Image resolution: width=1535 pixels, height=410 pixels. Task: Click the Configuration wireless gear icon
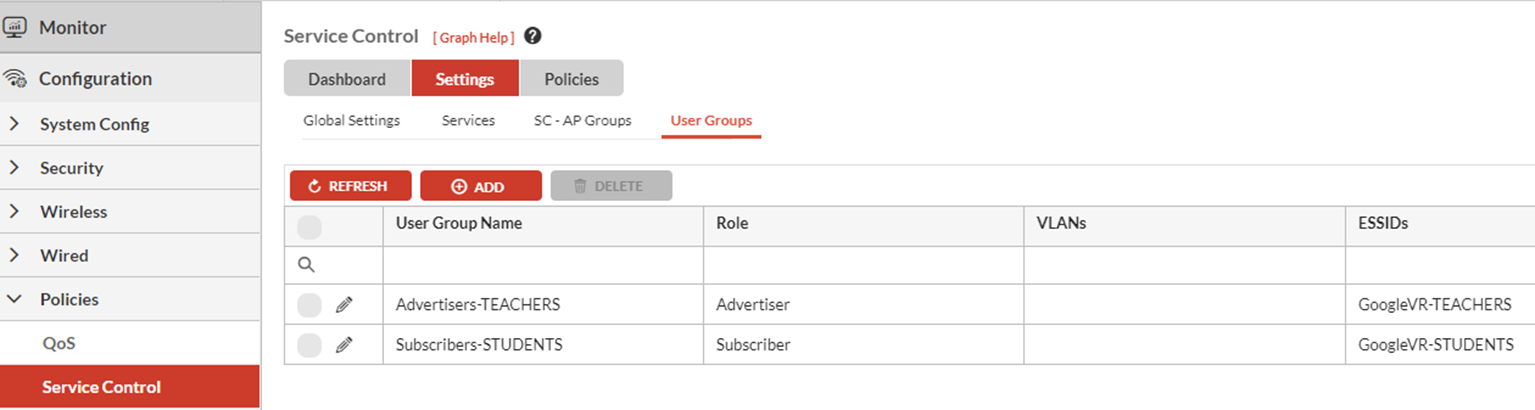coord(15,79)
